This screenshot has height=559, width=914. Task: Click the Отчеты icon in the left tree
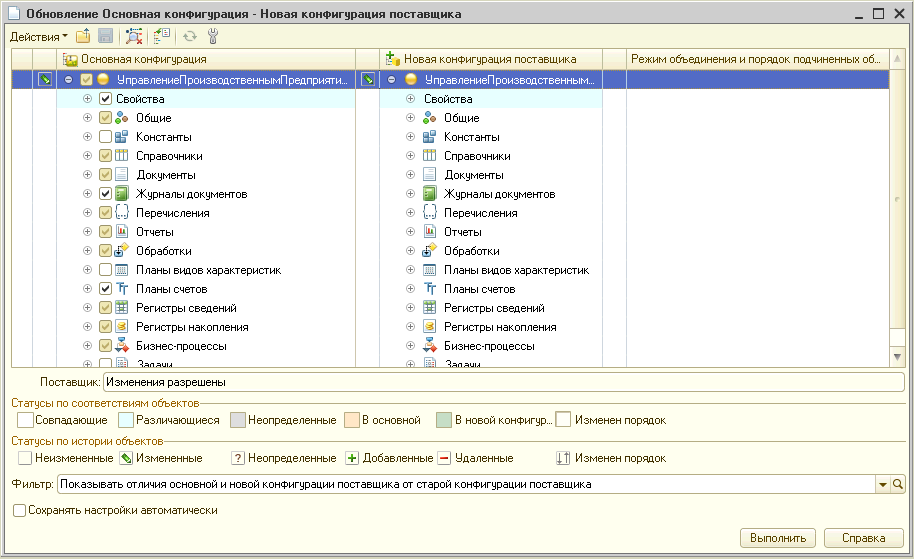[121, 231]
